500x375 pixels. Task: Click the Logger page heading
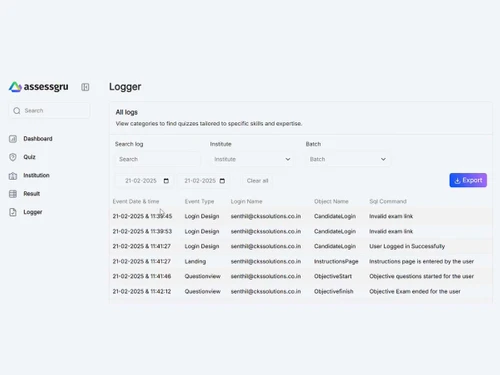coord(125,87)
